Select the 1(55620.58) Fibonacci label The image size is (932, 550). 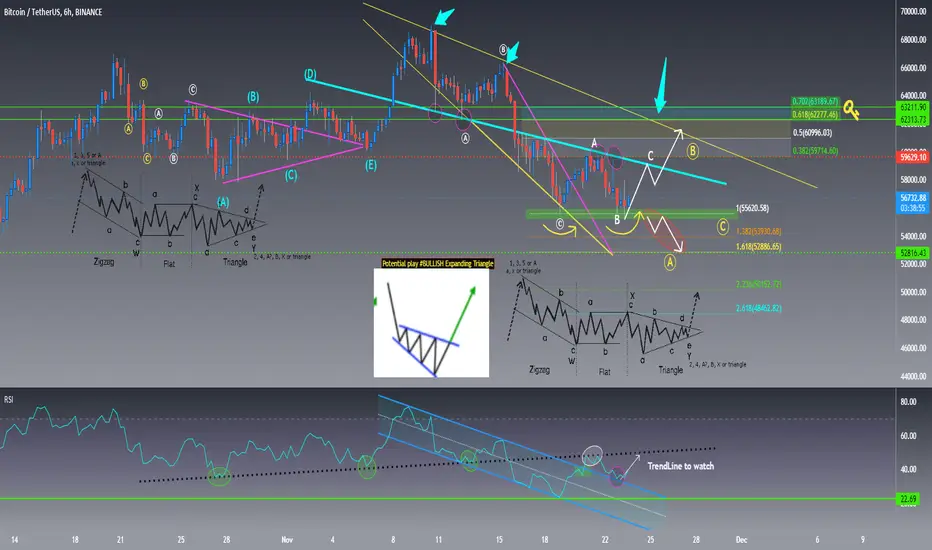click(752, 208)
